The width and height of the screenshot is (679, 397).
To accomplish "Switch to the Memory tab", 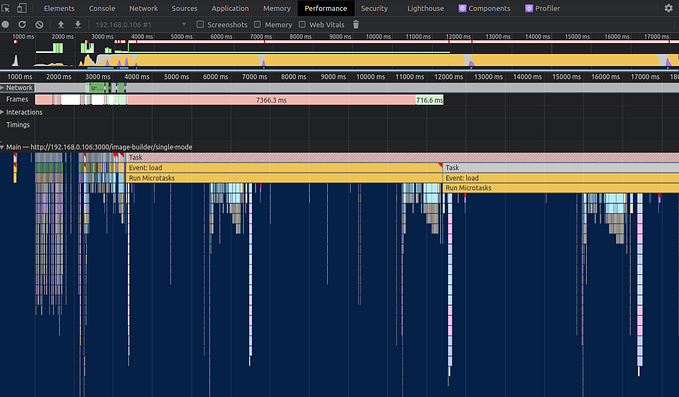I will (x=277, y=8).
